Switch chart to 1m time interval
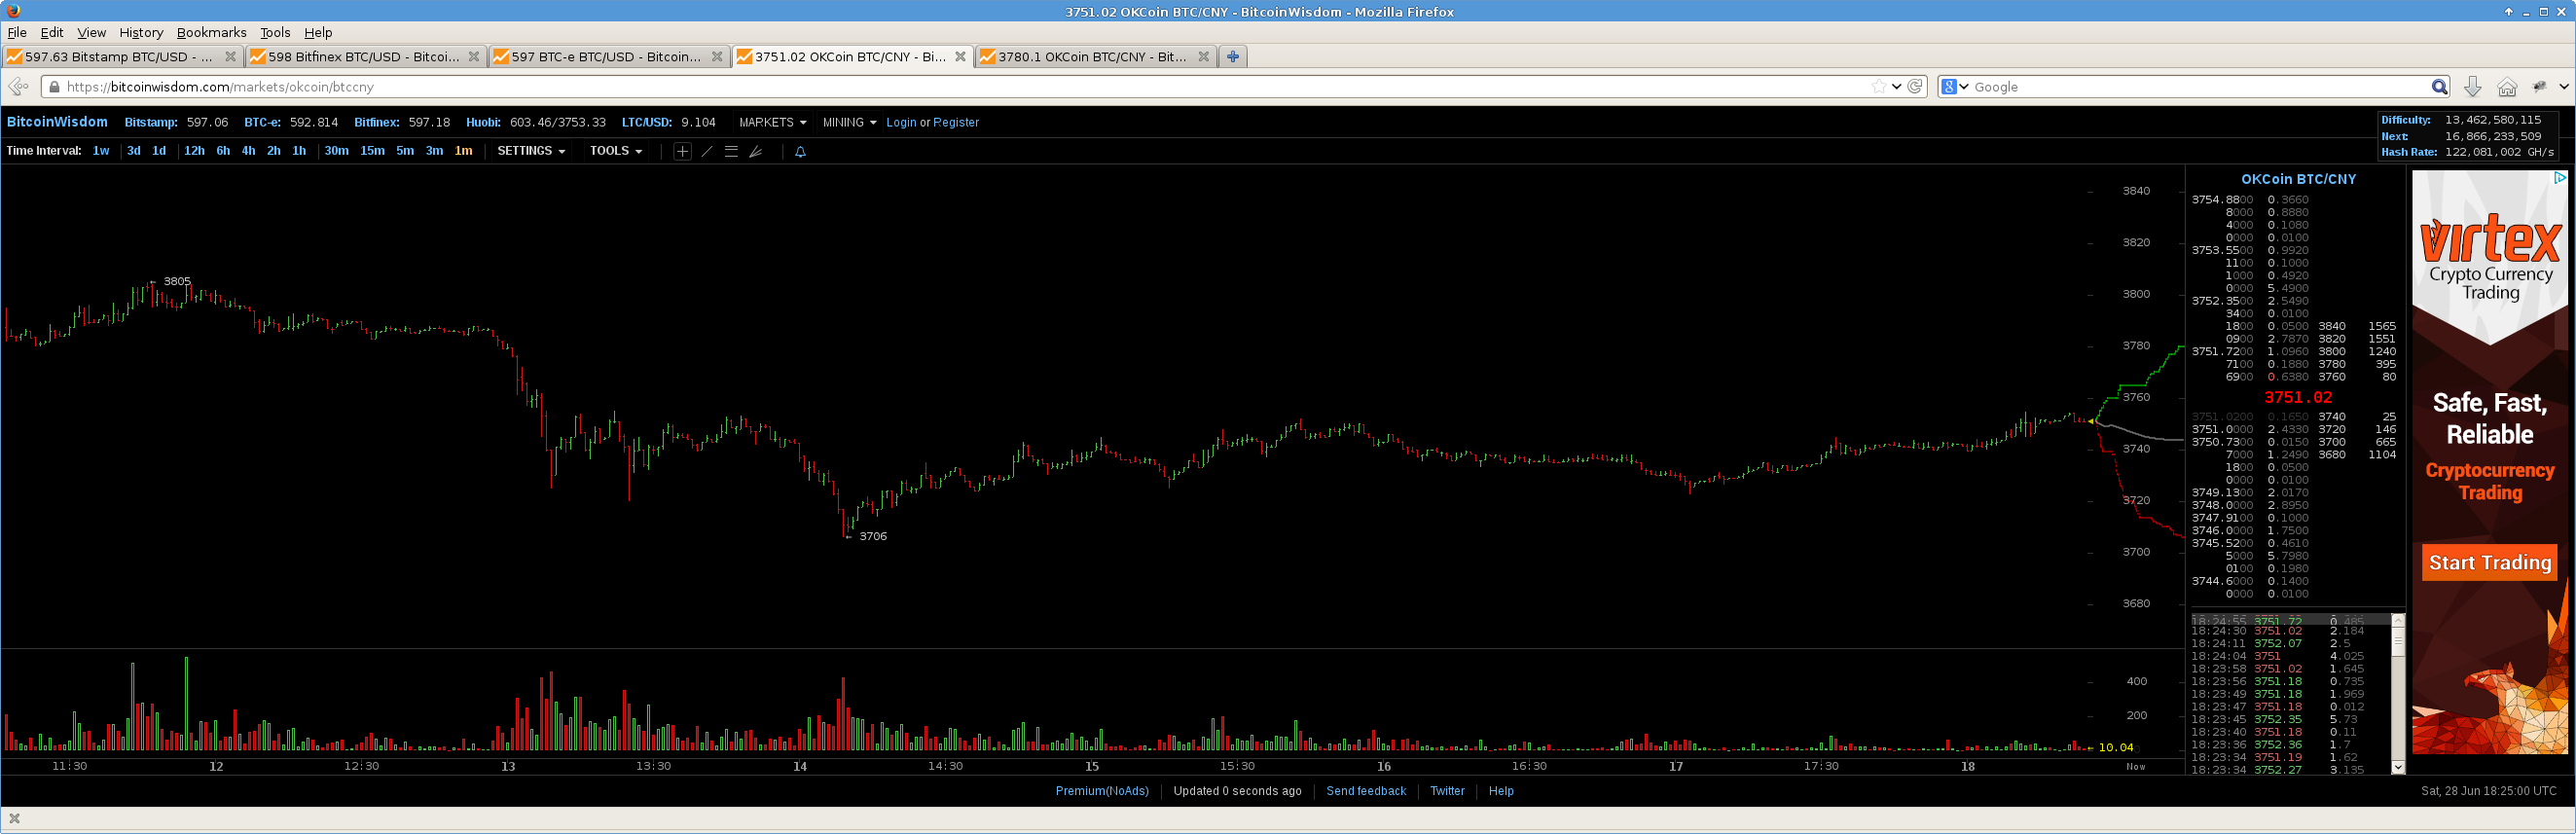2576x834 pixels. point(463,151)
